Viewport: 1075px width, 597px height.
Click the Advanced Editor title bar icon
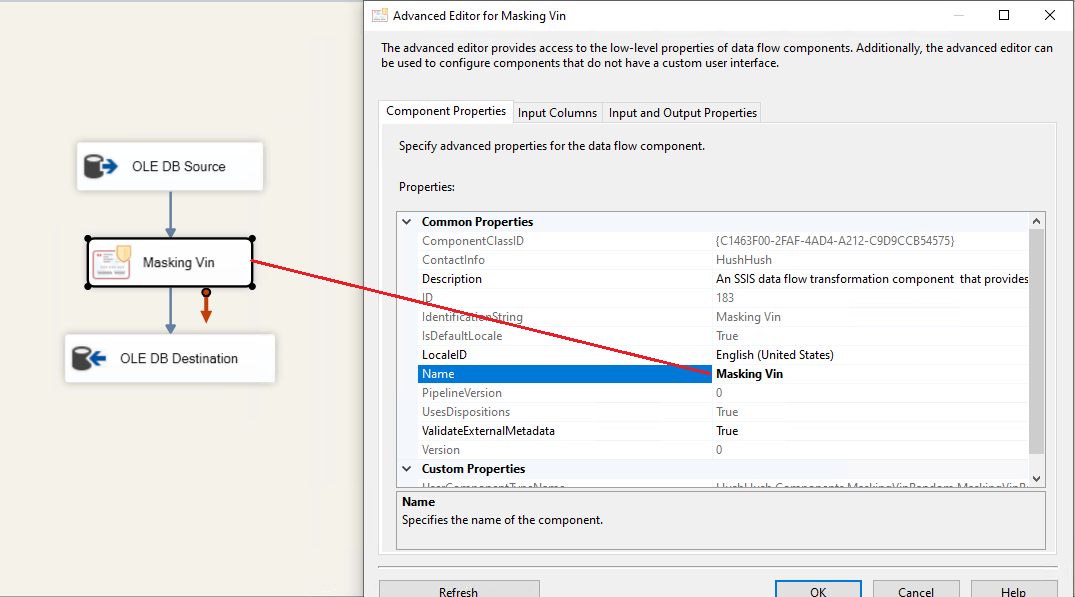click(380, 15)
